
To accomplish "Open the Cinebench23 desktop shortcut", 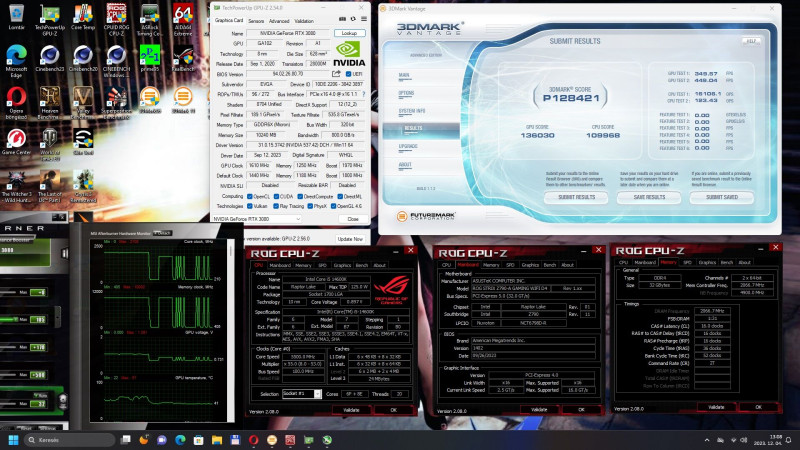I will click(x=49, y=59).
